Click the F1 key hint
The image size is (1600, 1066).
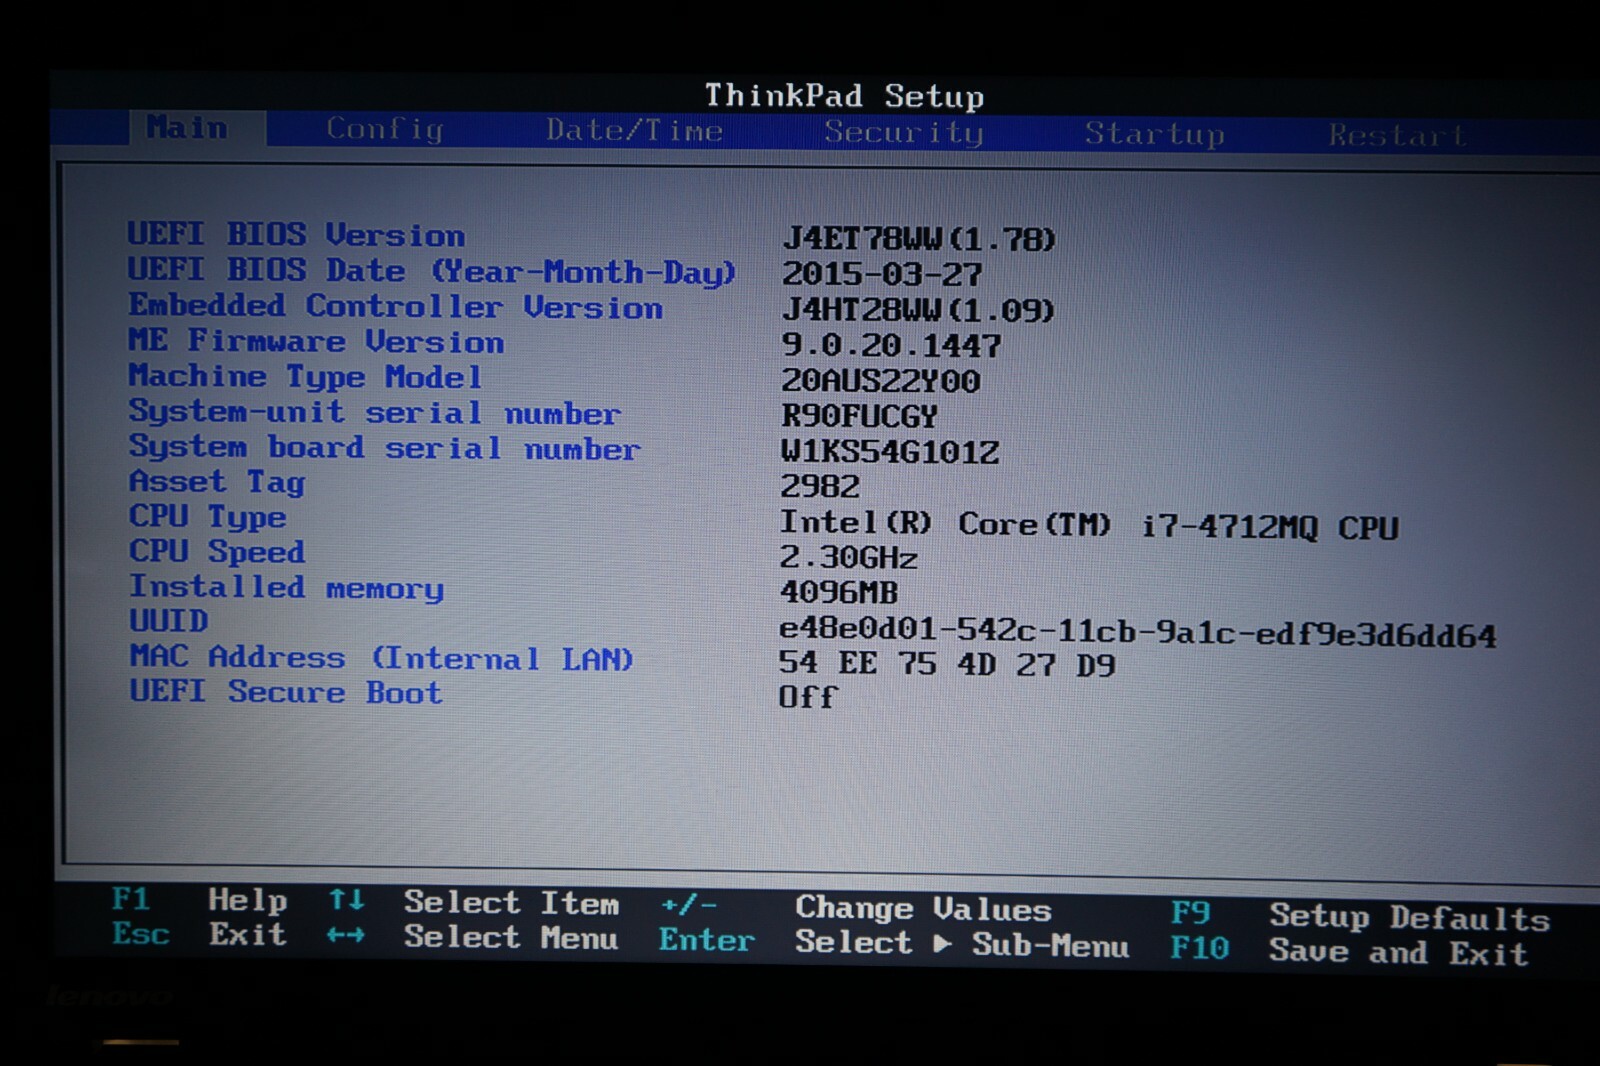click(x=131, y=899)
